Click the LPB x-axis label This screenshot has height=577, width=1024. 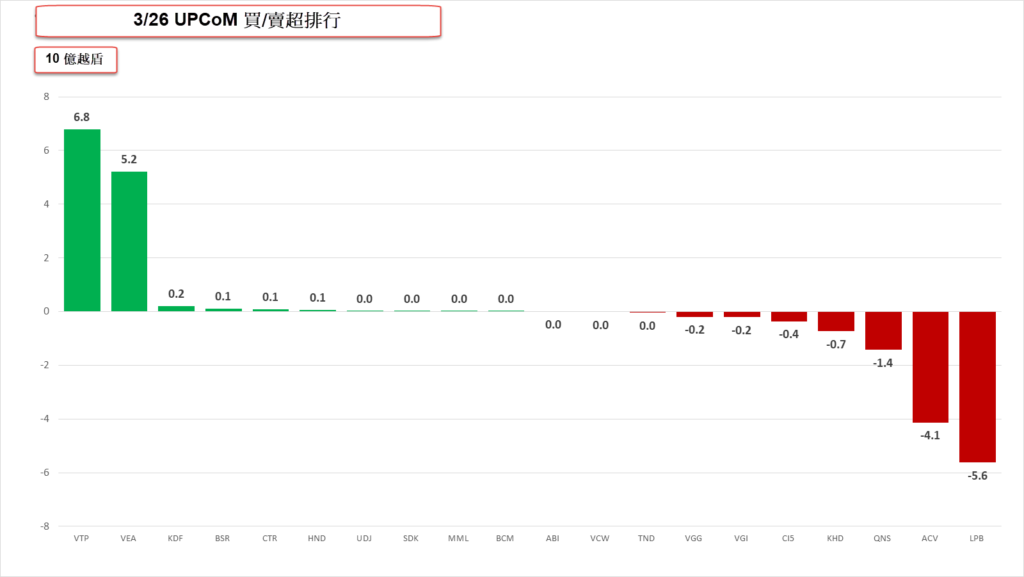click(977, 538)
